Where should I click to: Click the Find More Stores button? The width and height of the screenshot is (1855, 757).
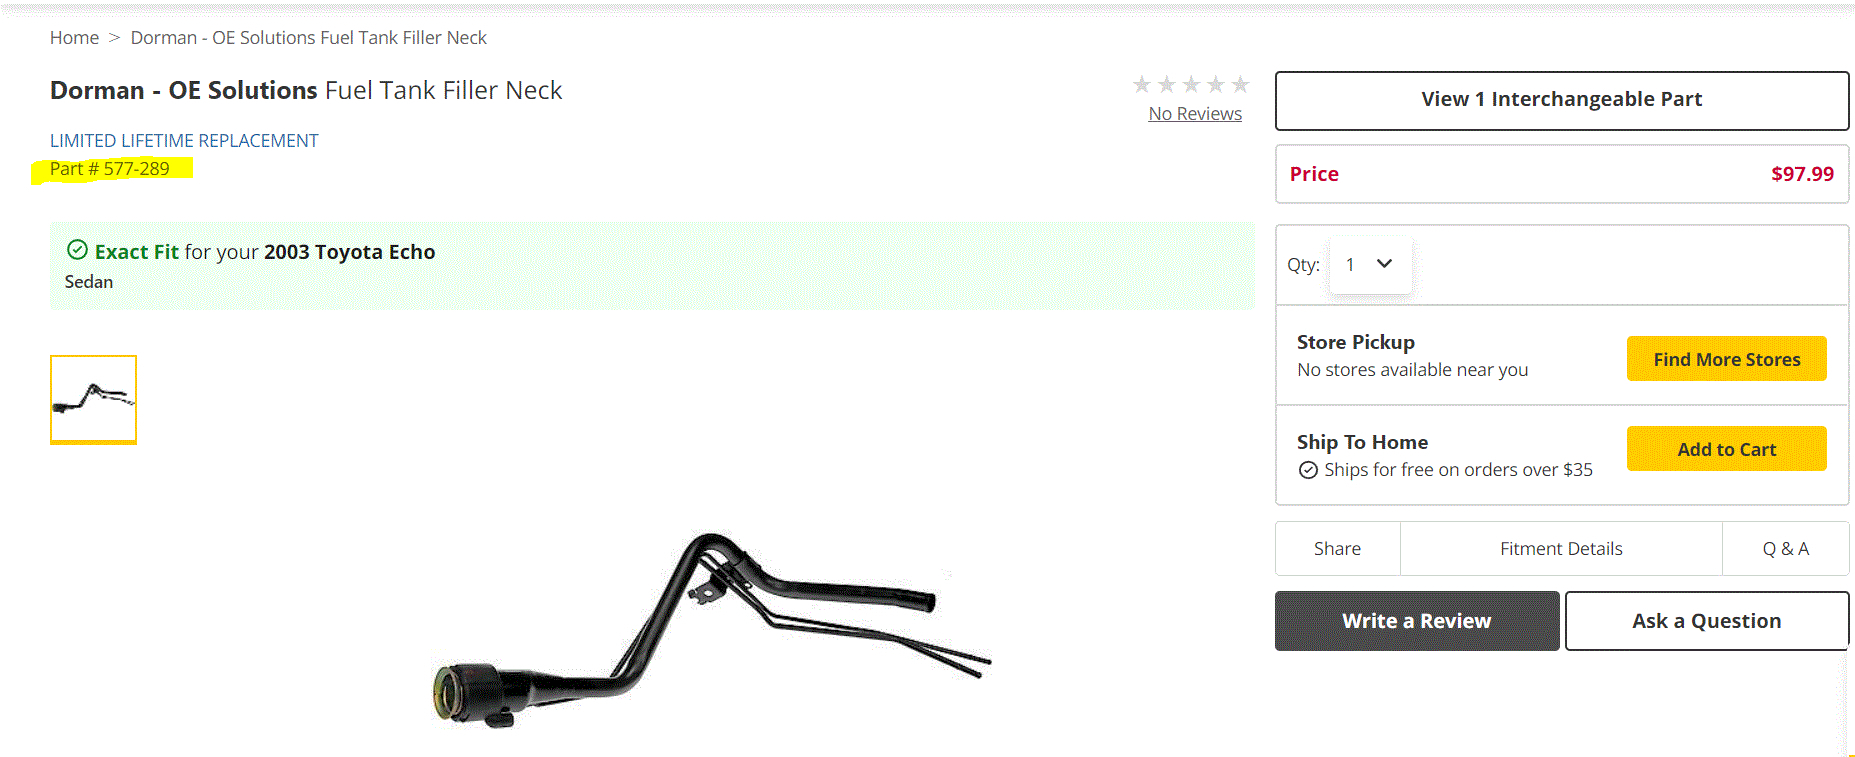[x=1726, y=359]
